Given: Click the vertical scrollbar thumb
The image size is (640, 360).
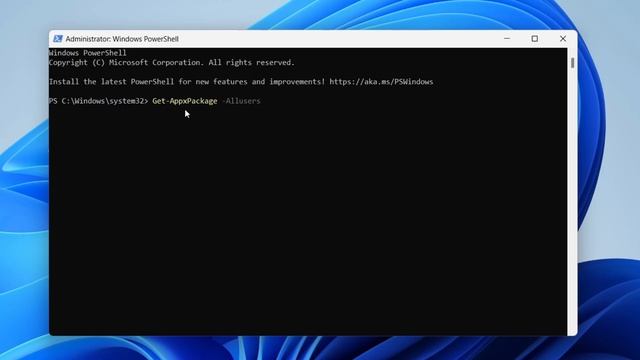Looking at the screenshot, I should coord(573,63).
